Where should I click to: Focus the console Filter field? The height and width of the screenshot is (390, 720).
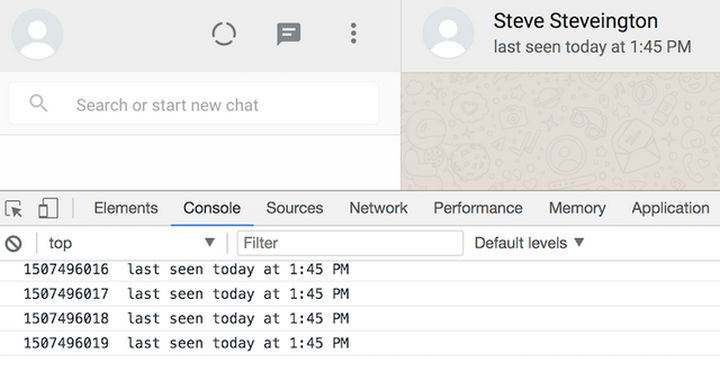350,243
